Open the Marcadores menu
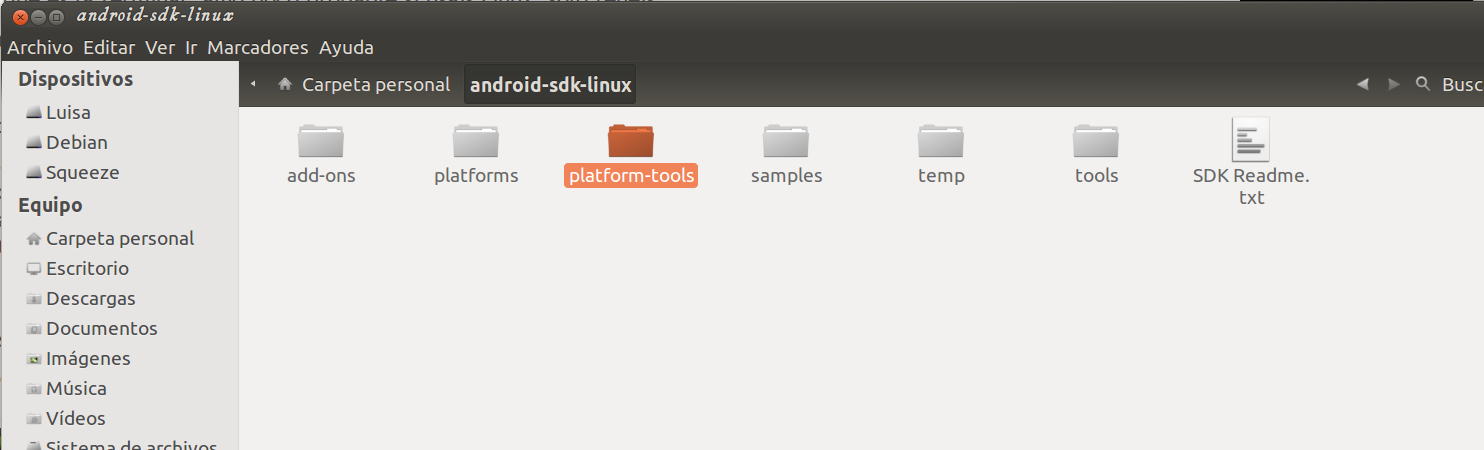 [257, 47]
